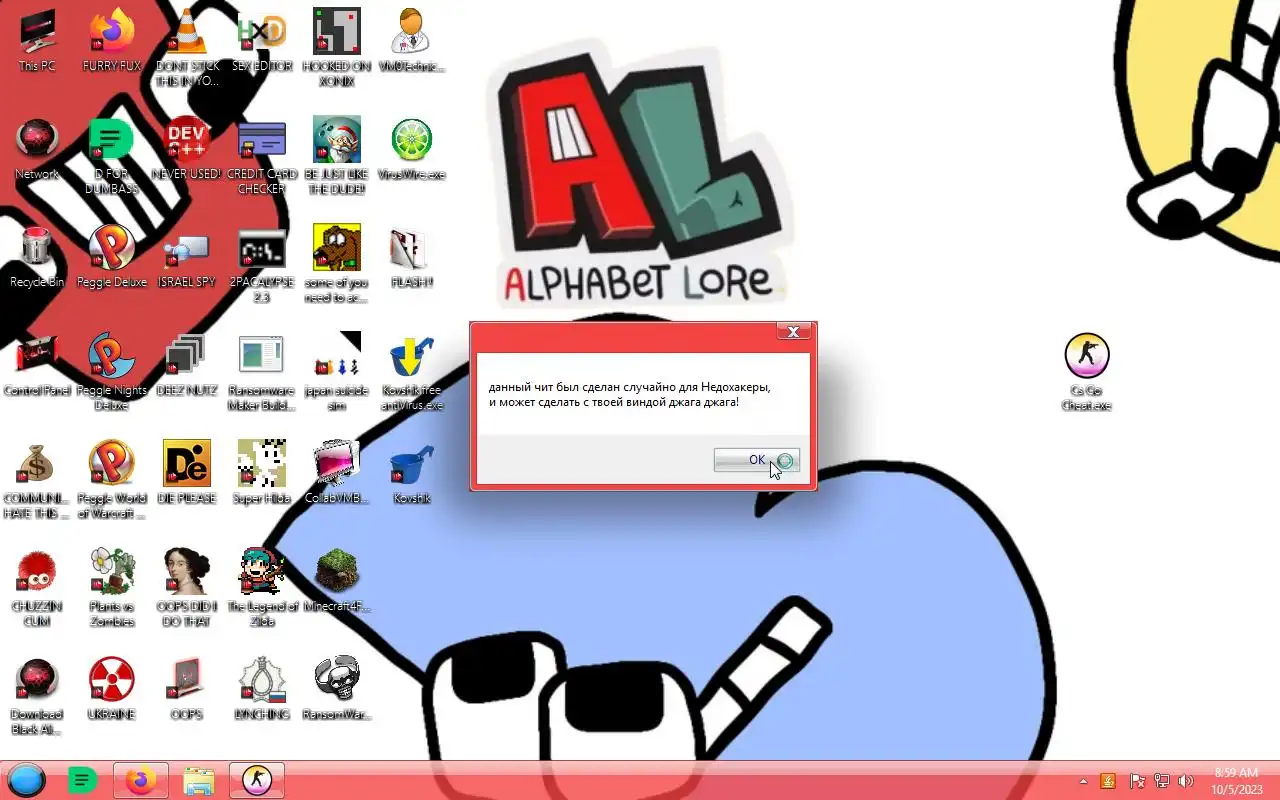
Task: Select the beaver "some of you need to" icon
Action: [337, 263]
